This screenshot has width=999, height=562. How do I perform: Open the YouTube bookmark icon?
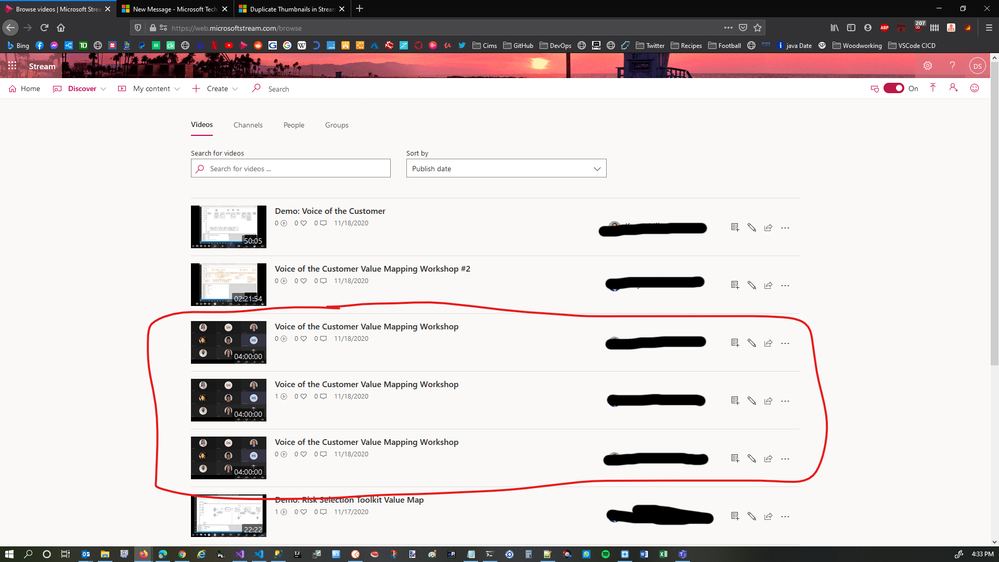click(229, 45)
